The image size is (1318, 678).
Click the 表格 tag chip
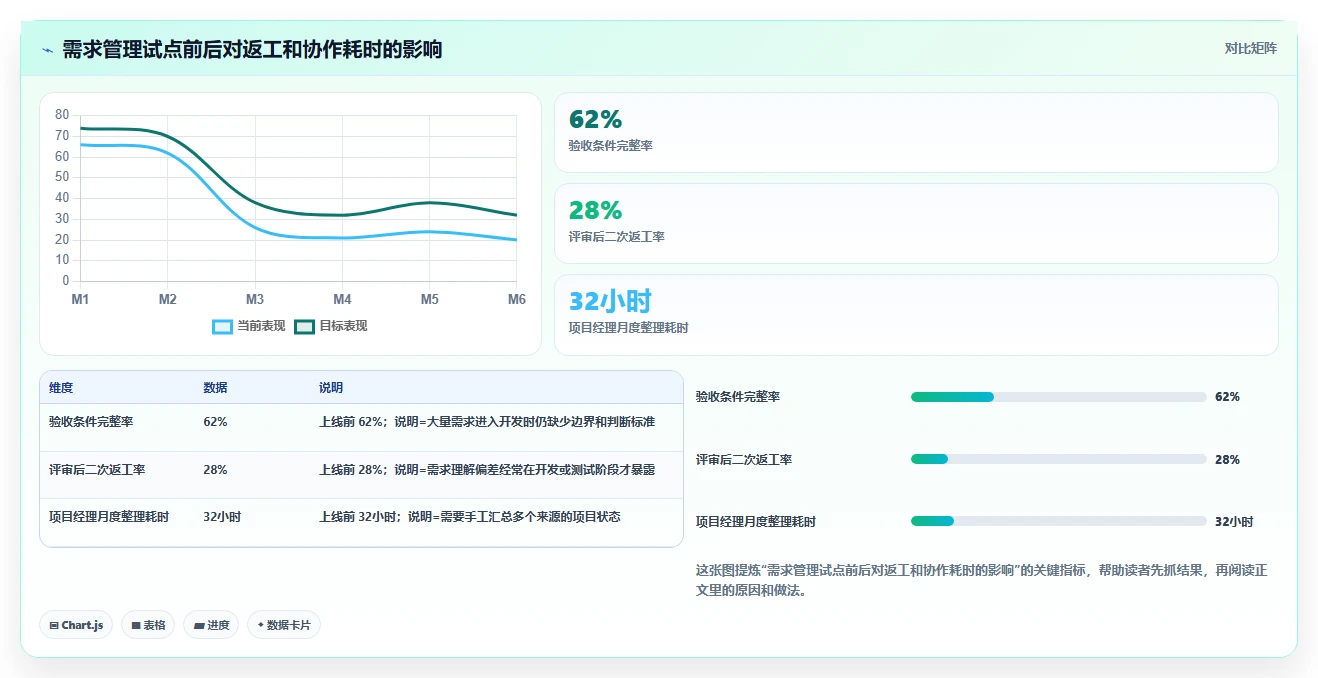[148, 625]
